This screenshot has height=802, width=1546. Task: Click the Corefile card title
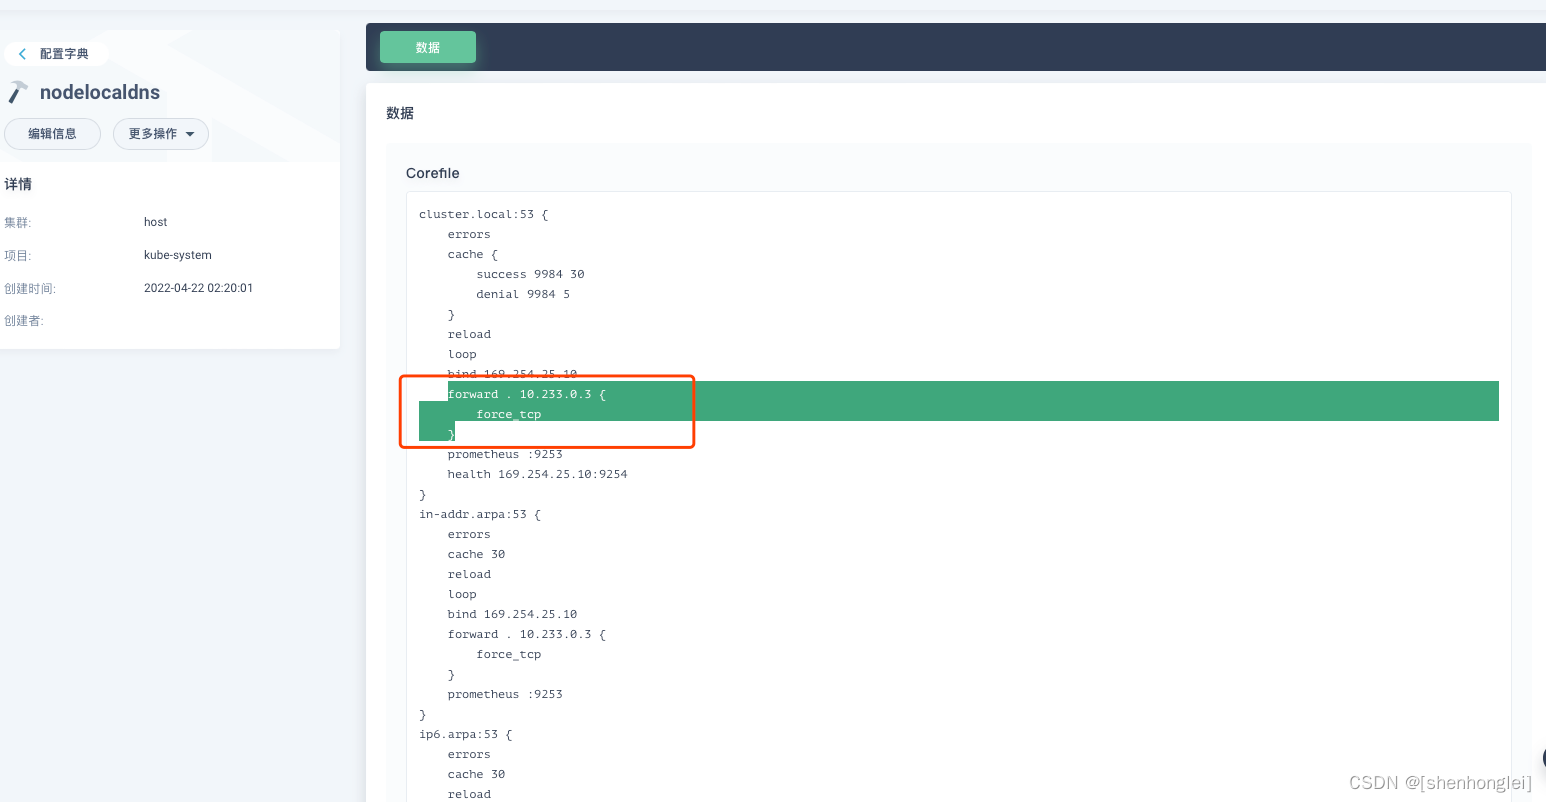(432, 173)
